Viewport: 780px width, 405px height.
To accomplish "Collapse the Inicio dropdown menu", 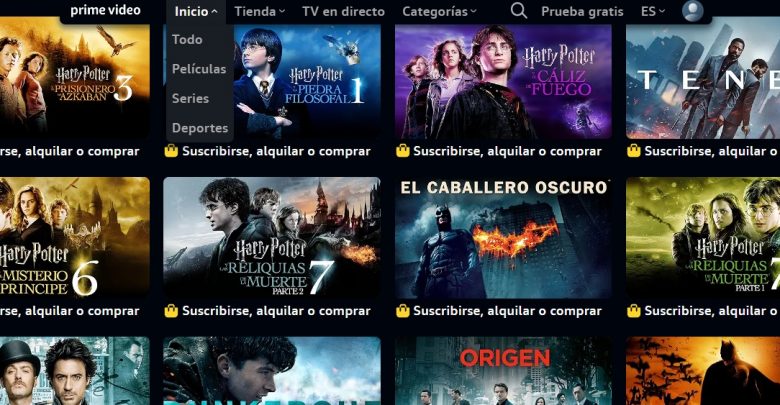I will (196, 11).
